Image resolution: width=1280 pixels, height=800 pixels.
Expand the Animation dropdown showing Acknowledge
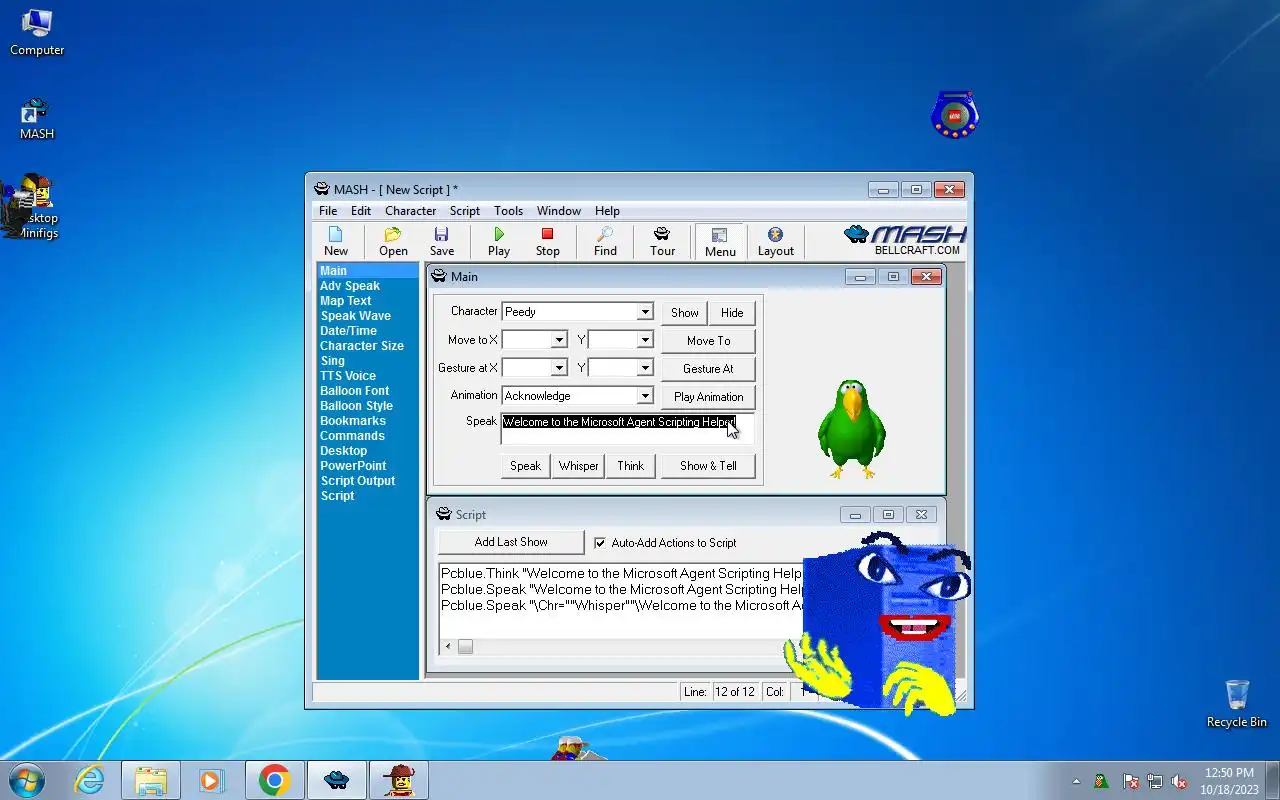click(x=645, y=396)
